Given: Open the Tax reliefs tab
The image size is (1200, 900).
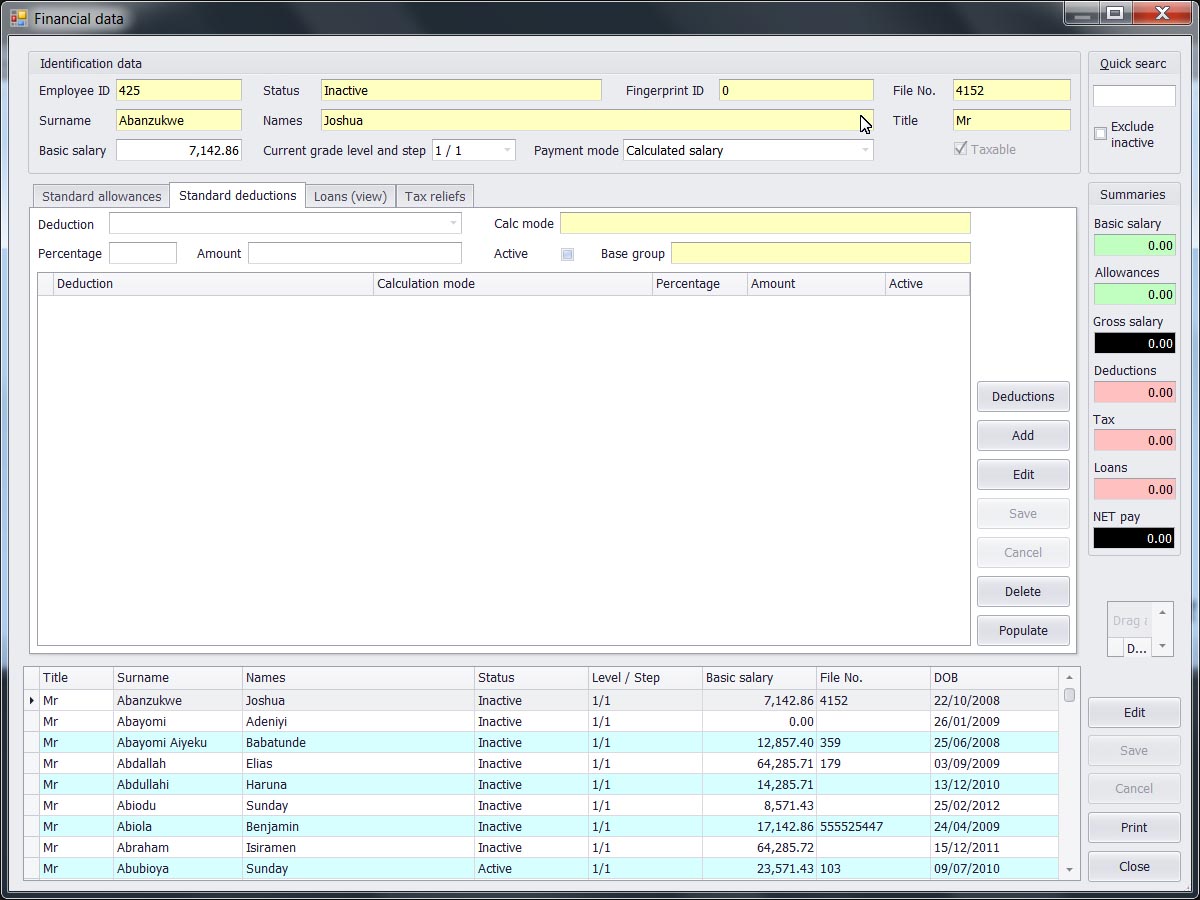Looking at the screenshot, I should coord(434,196).
